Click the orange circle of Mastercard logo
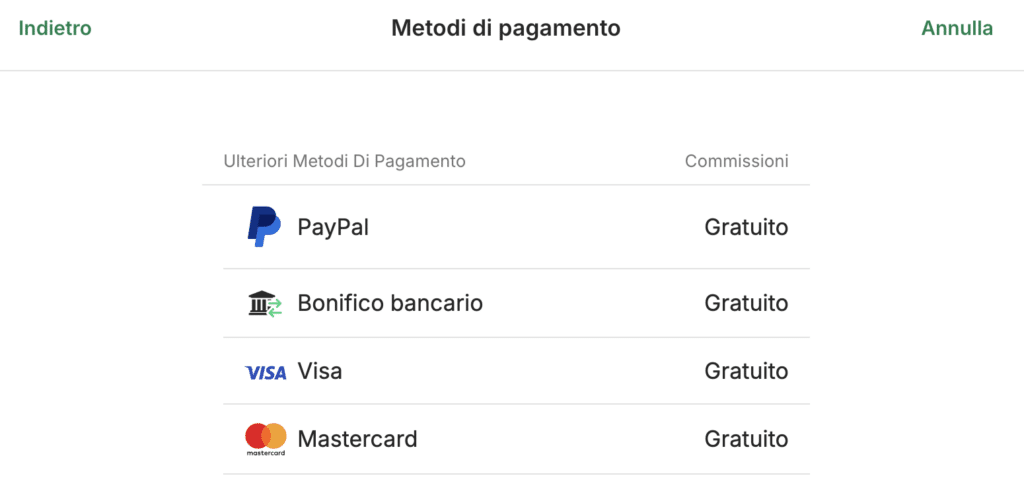 [275, 436]
